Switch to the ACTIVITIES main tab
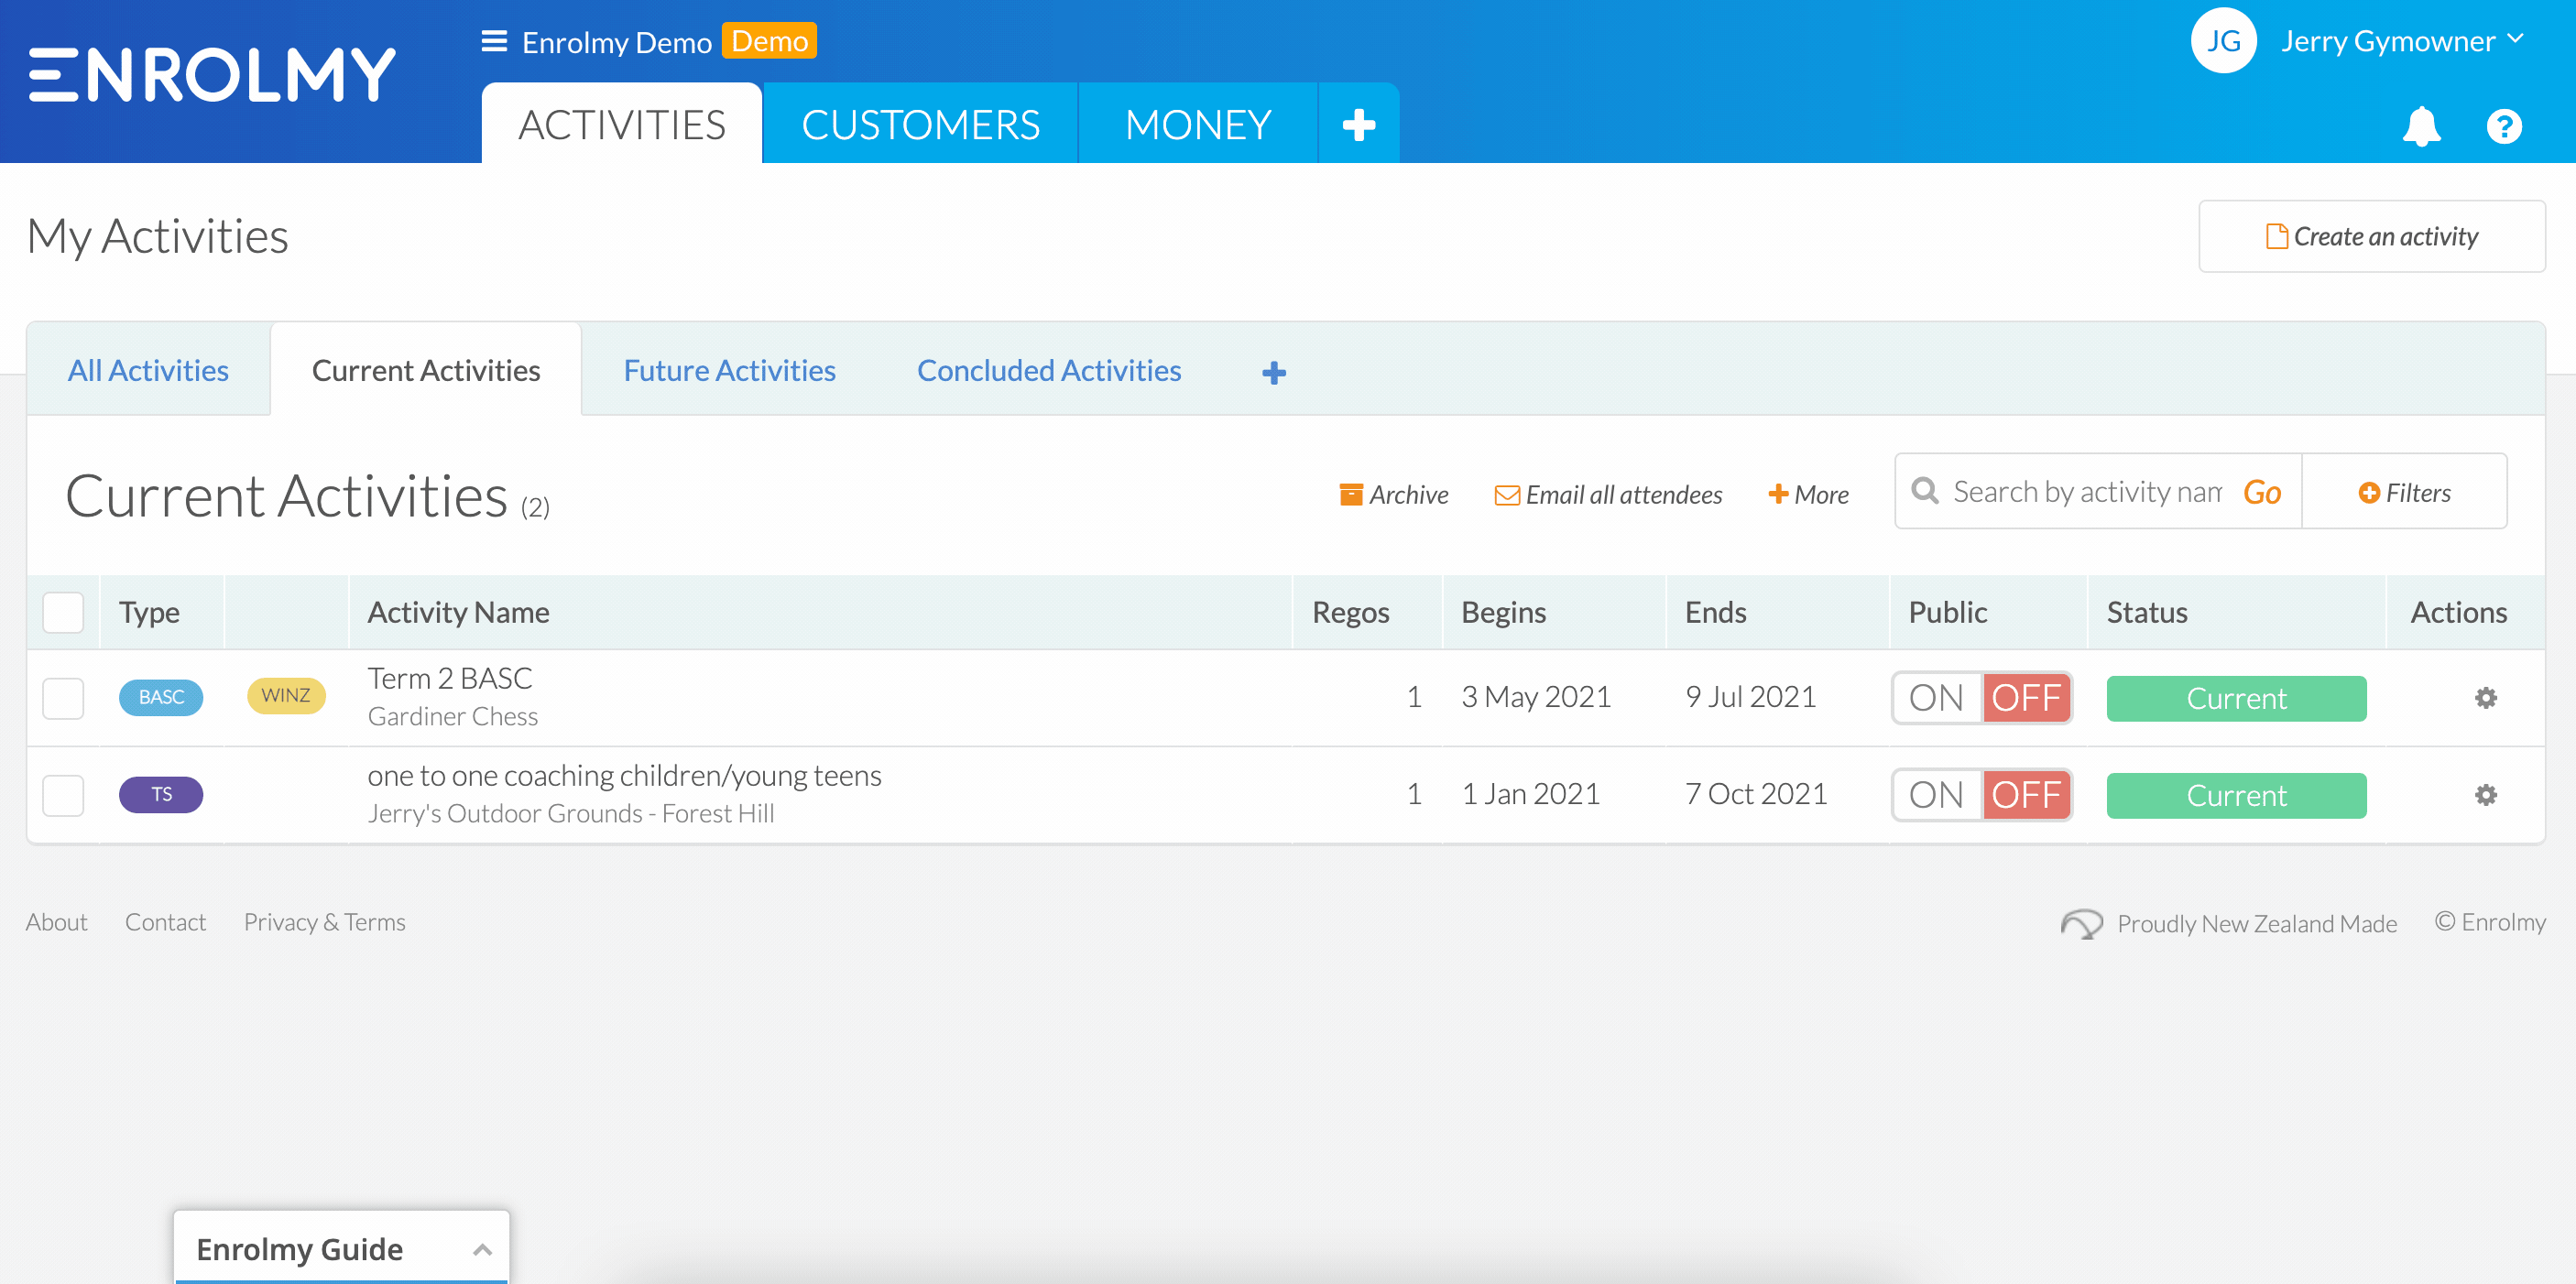 pyautogui.click(x=621, y=124)
